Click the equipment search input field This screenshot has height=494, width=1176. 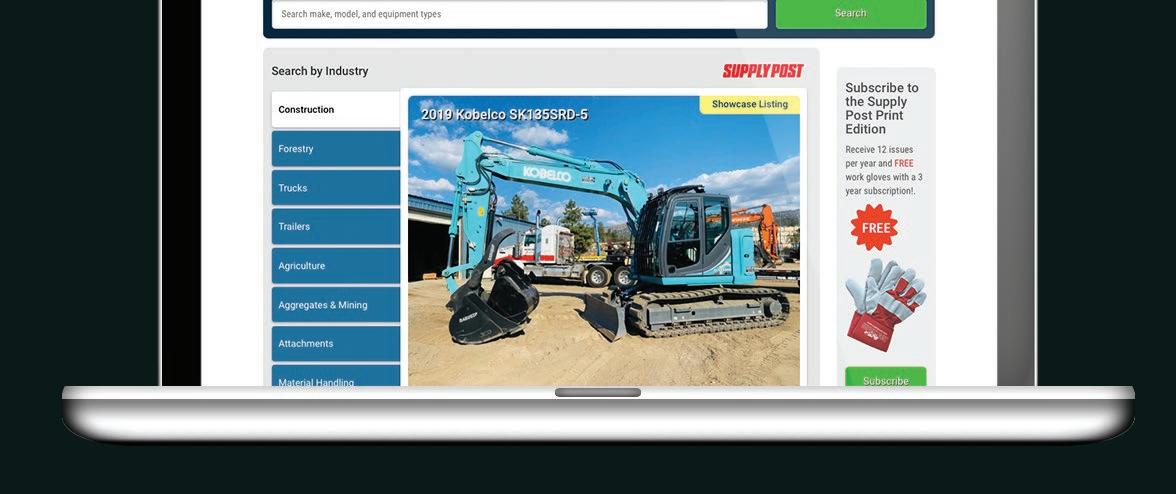[x=519, y=14]
